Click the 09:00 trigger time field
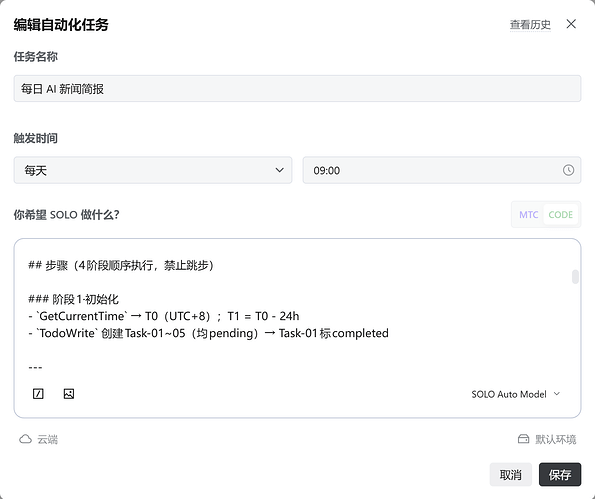595x499 pixels. [442, 170]
